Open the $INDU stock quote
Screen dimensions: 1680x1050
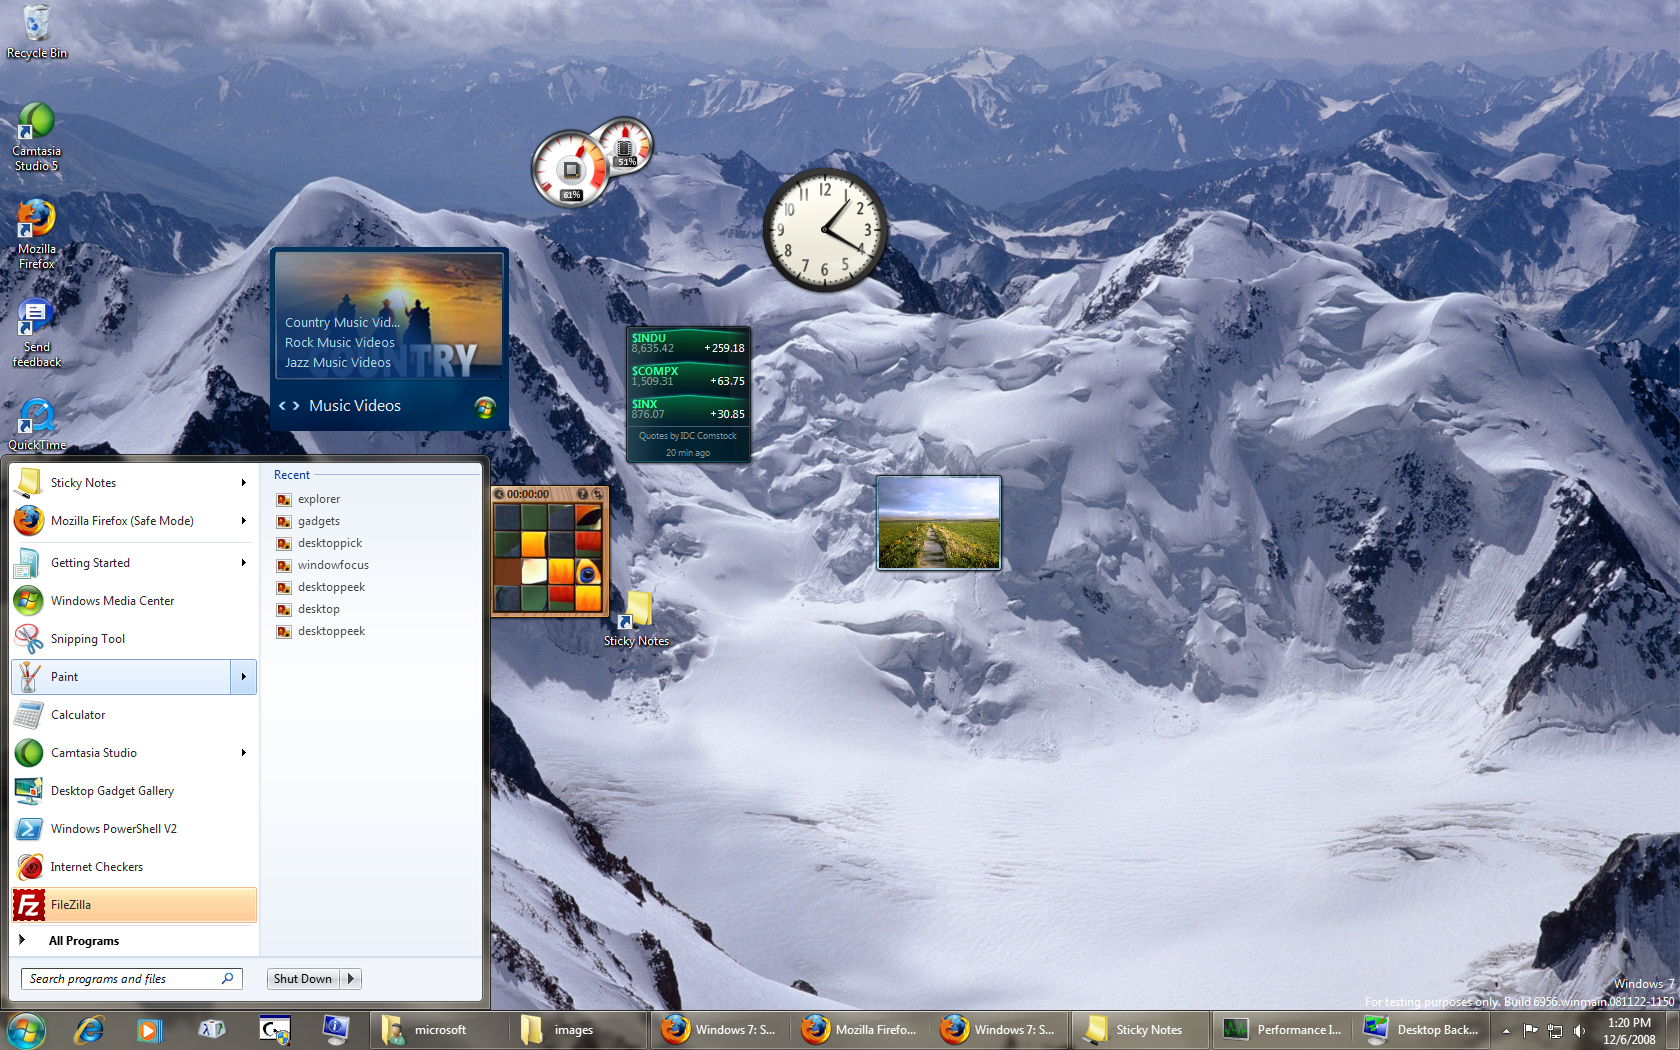coord(688,344)
